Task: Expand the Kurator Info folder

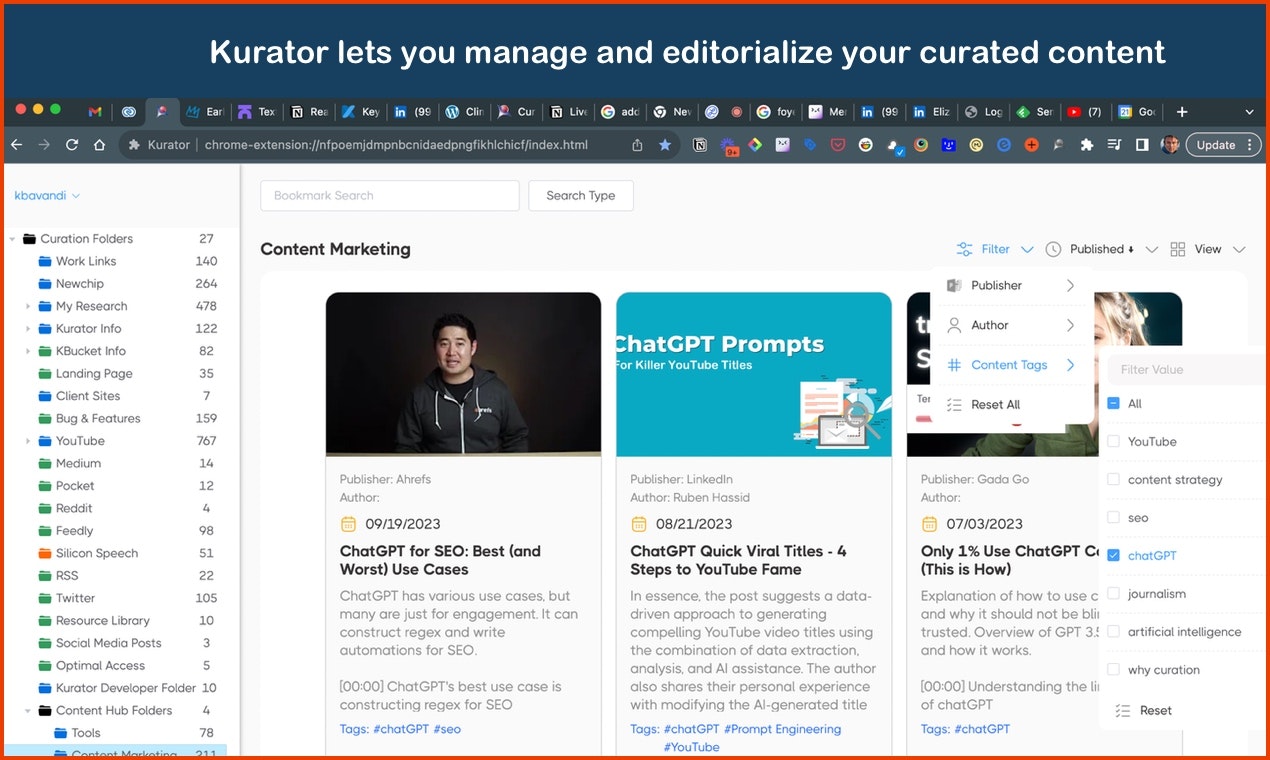Action: (x=28, y=329)
